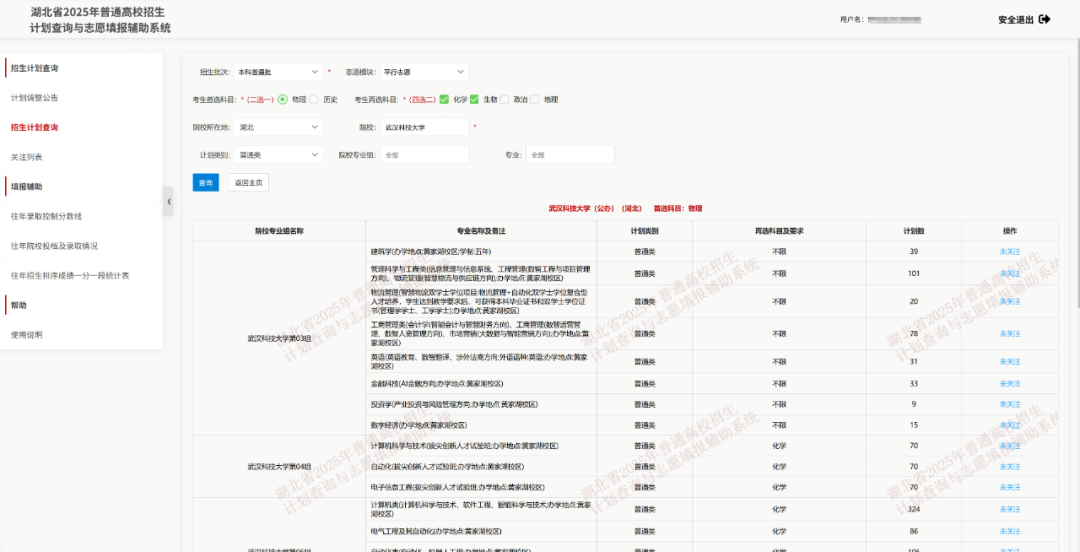Uncheck the 生物 checkbox
Viewport: 1080px width, 552px height.
[474, 99]
